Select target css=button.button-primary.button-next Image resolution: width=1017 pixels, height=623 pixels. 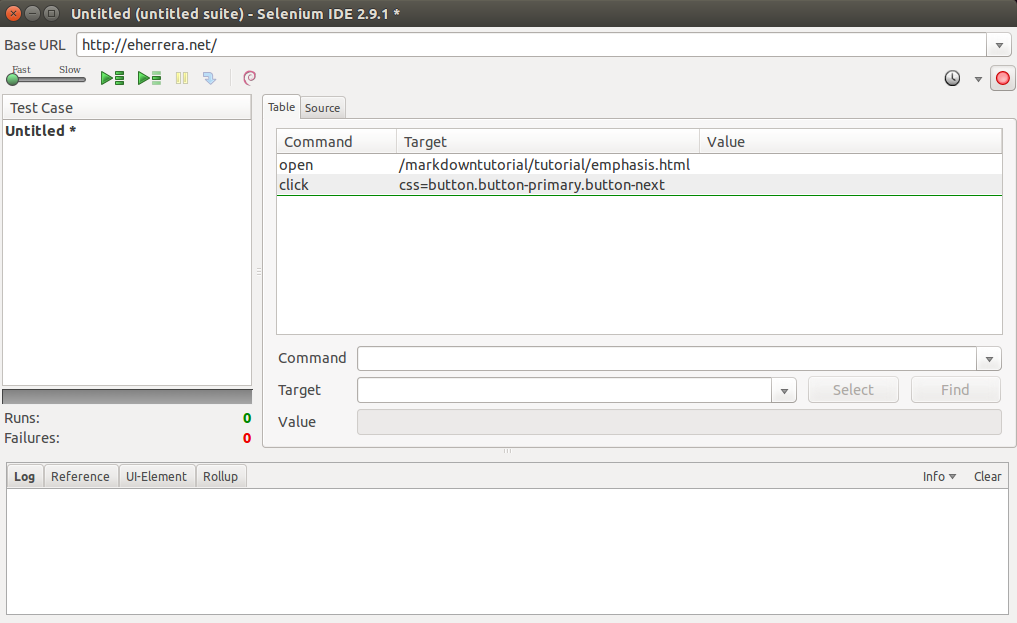[x=532, y=185]
